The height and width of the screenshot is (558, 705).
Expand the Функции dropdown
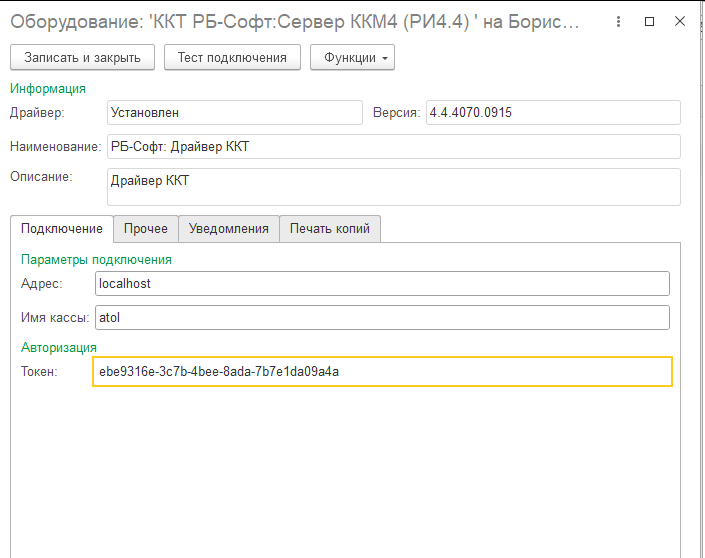[x=352, y=57]
